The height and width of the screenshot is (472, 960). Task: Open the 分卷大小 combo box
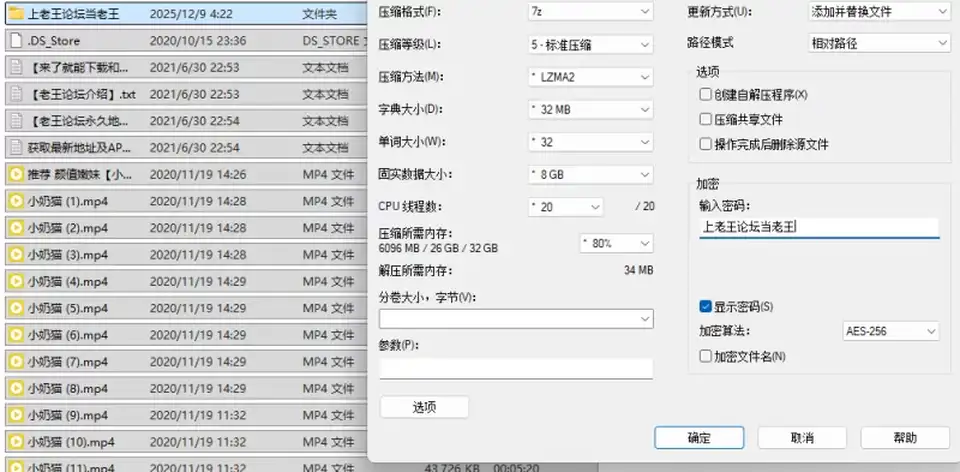pyautogui.click(x=516, y=319)
